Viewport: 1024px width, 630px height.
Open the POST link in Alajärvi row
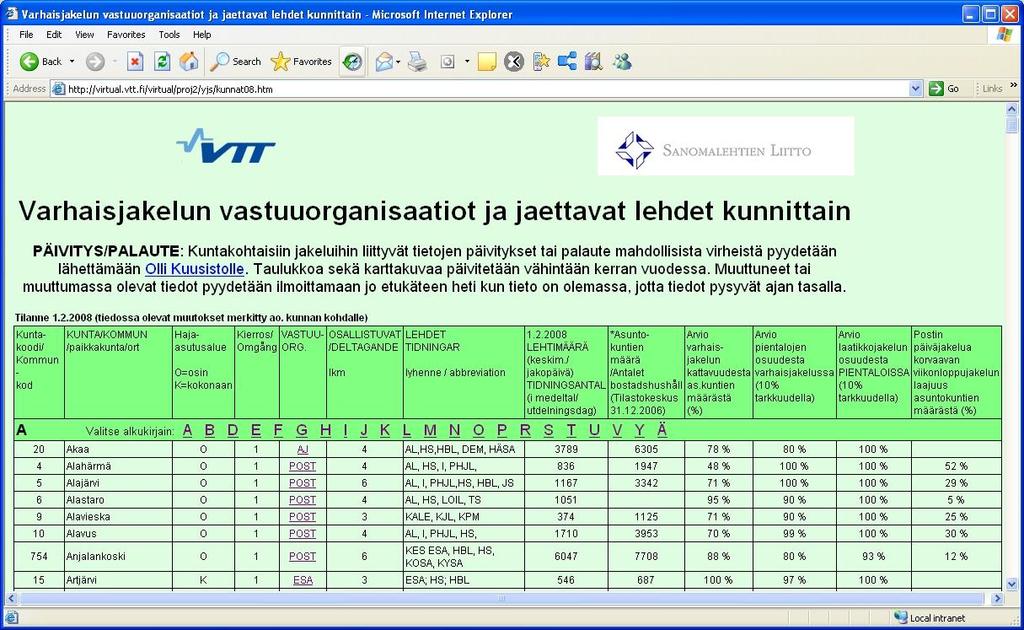[x=302, y=483]
